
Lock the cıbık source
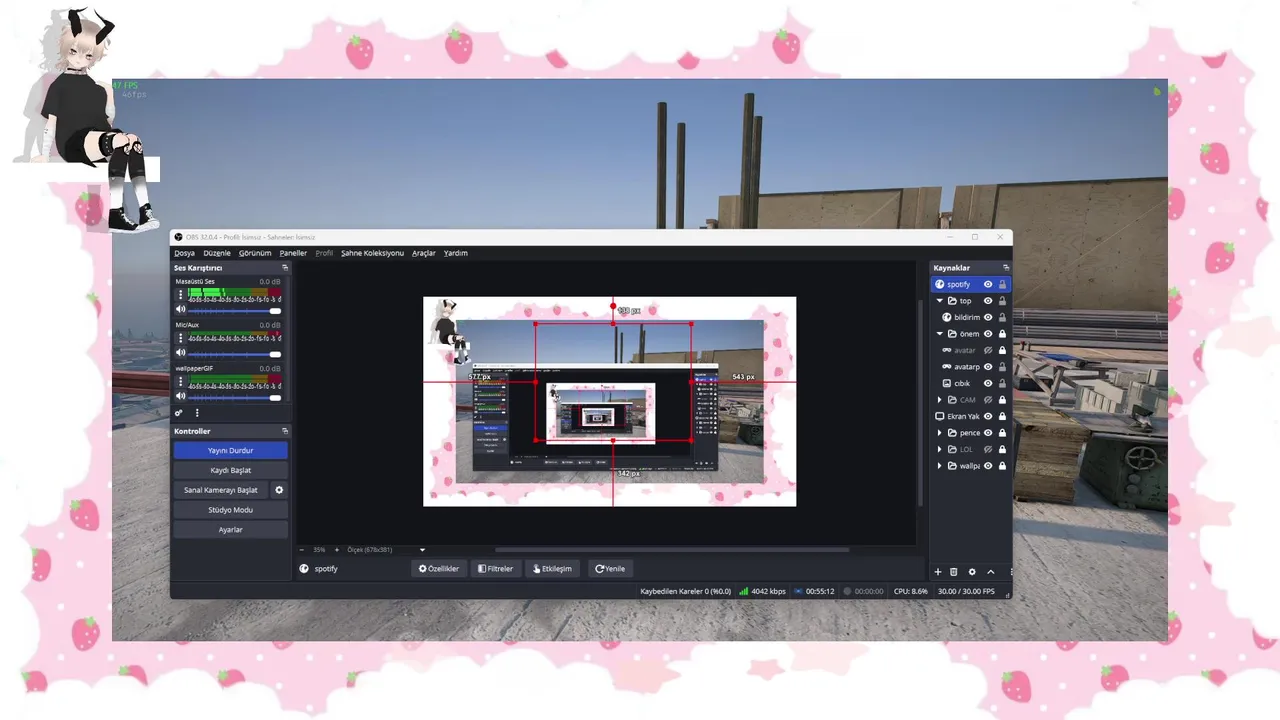[x=1002, y=383]
